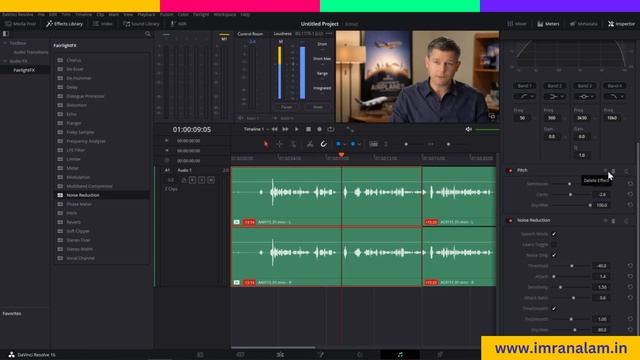Disable the Noise Reduction effect toggle
Screen dimensions: 640x360
coord(510,220)
